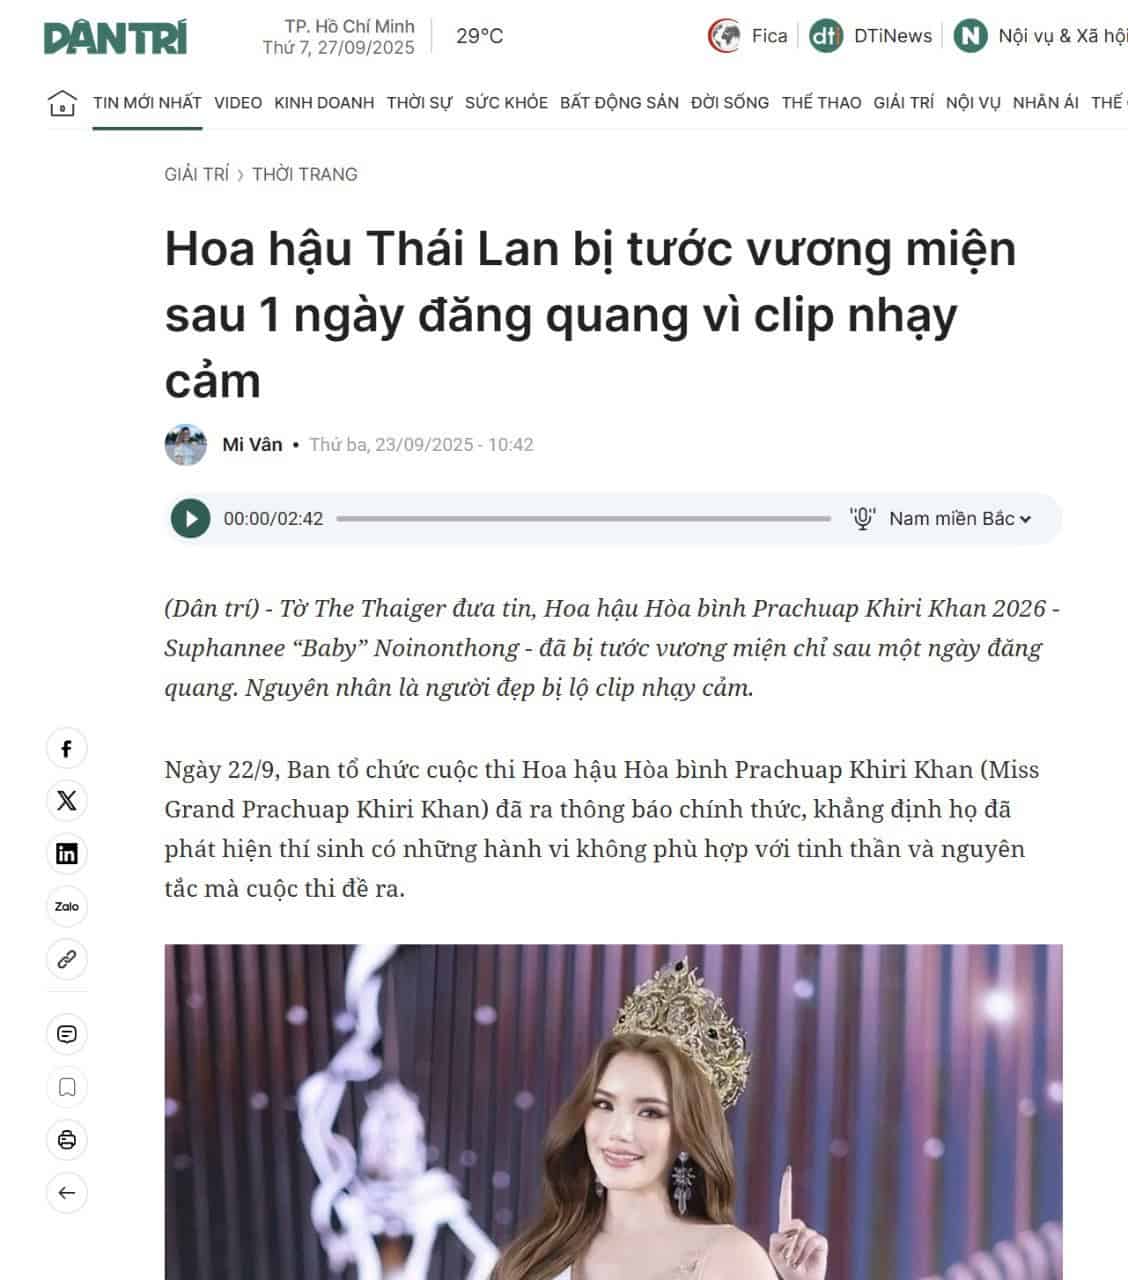The height and width of the screenshot is (1280, 1128).
Task: Copy article link icon
Action: [x=67, y=960]
